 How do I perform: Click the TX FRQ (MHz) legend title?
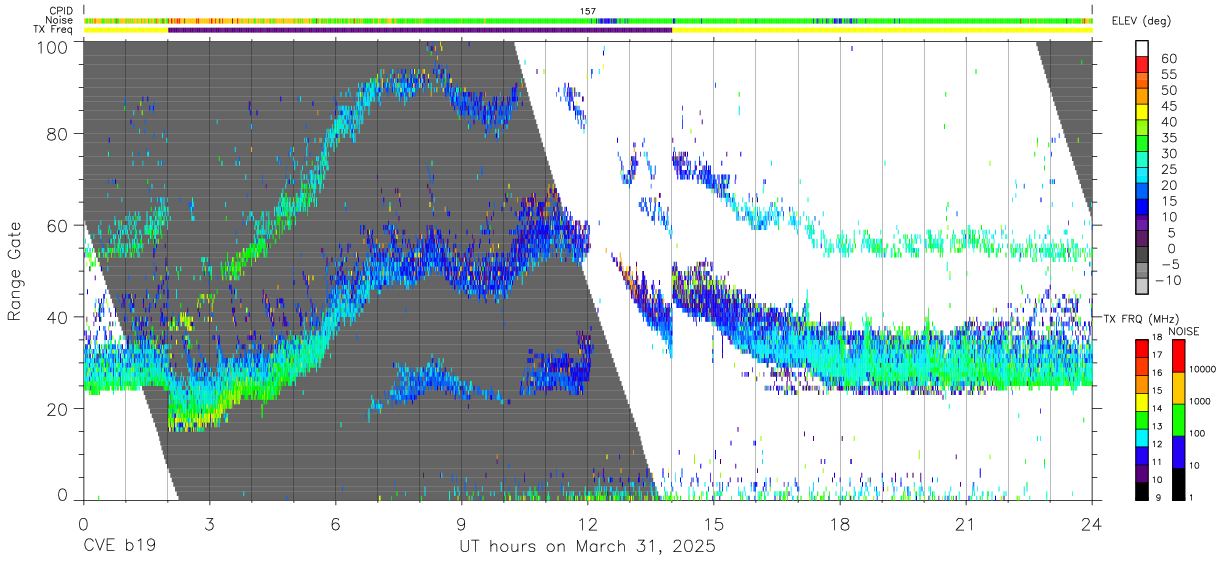pos(1139,319)
